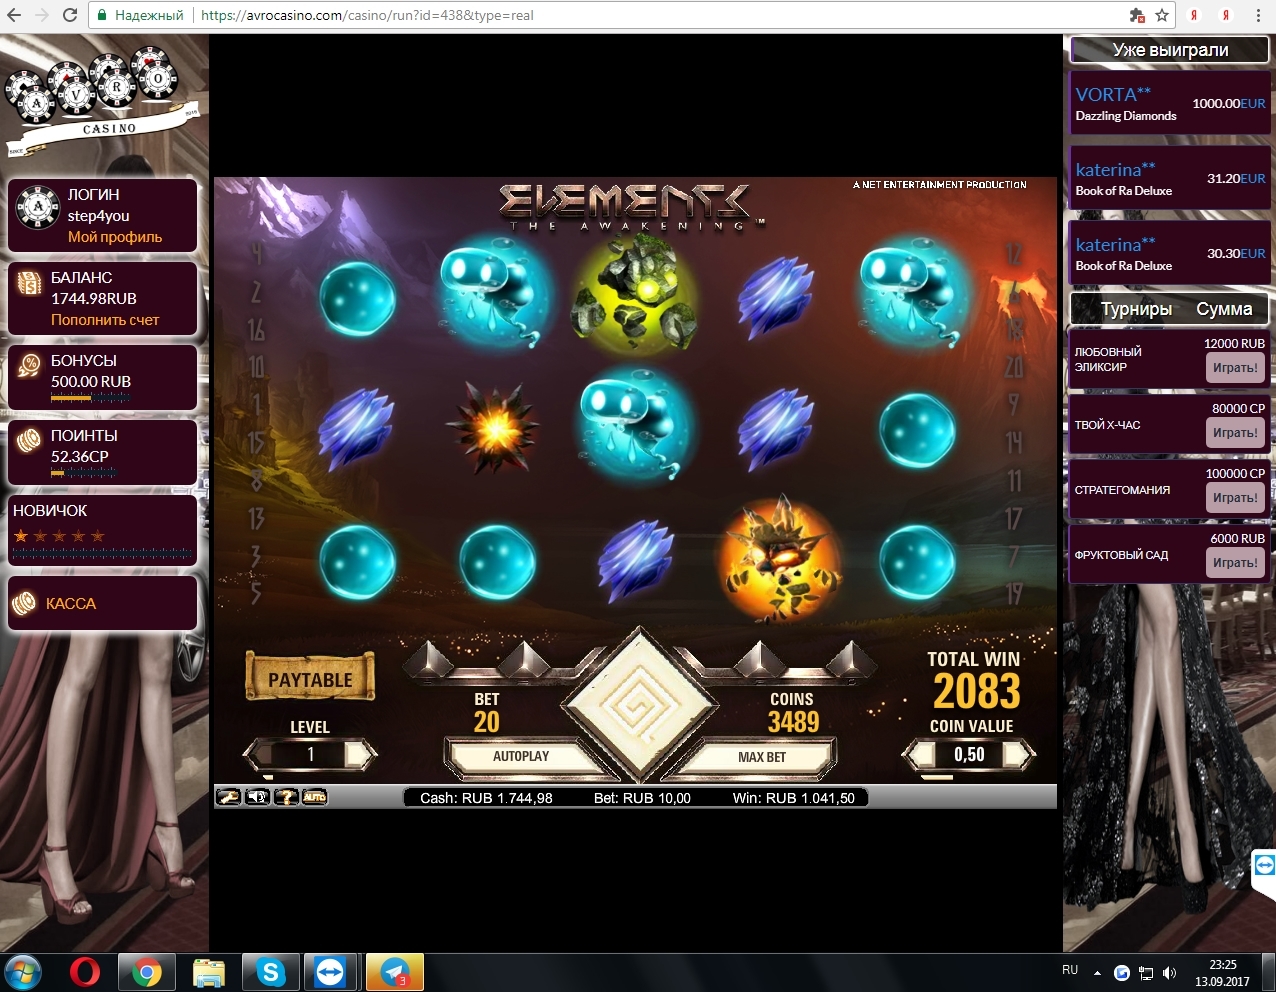Click the Win: RUB 1.041,50 status text
Viewport: 1276px width, 992px height.
794,798
